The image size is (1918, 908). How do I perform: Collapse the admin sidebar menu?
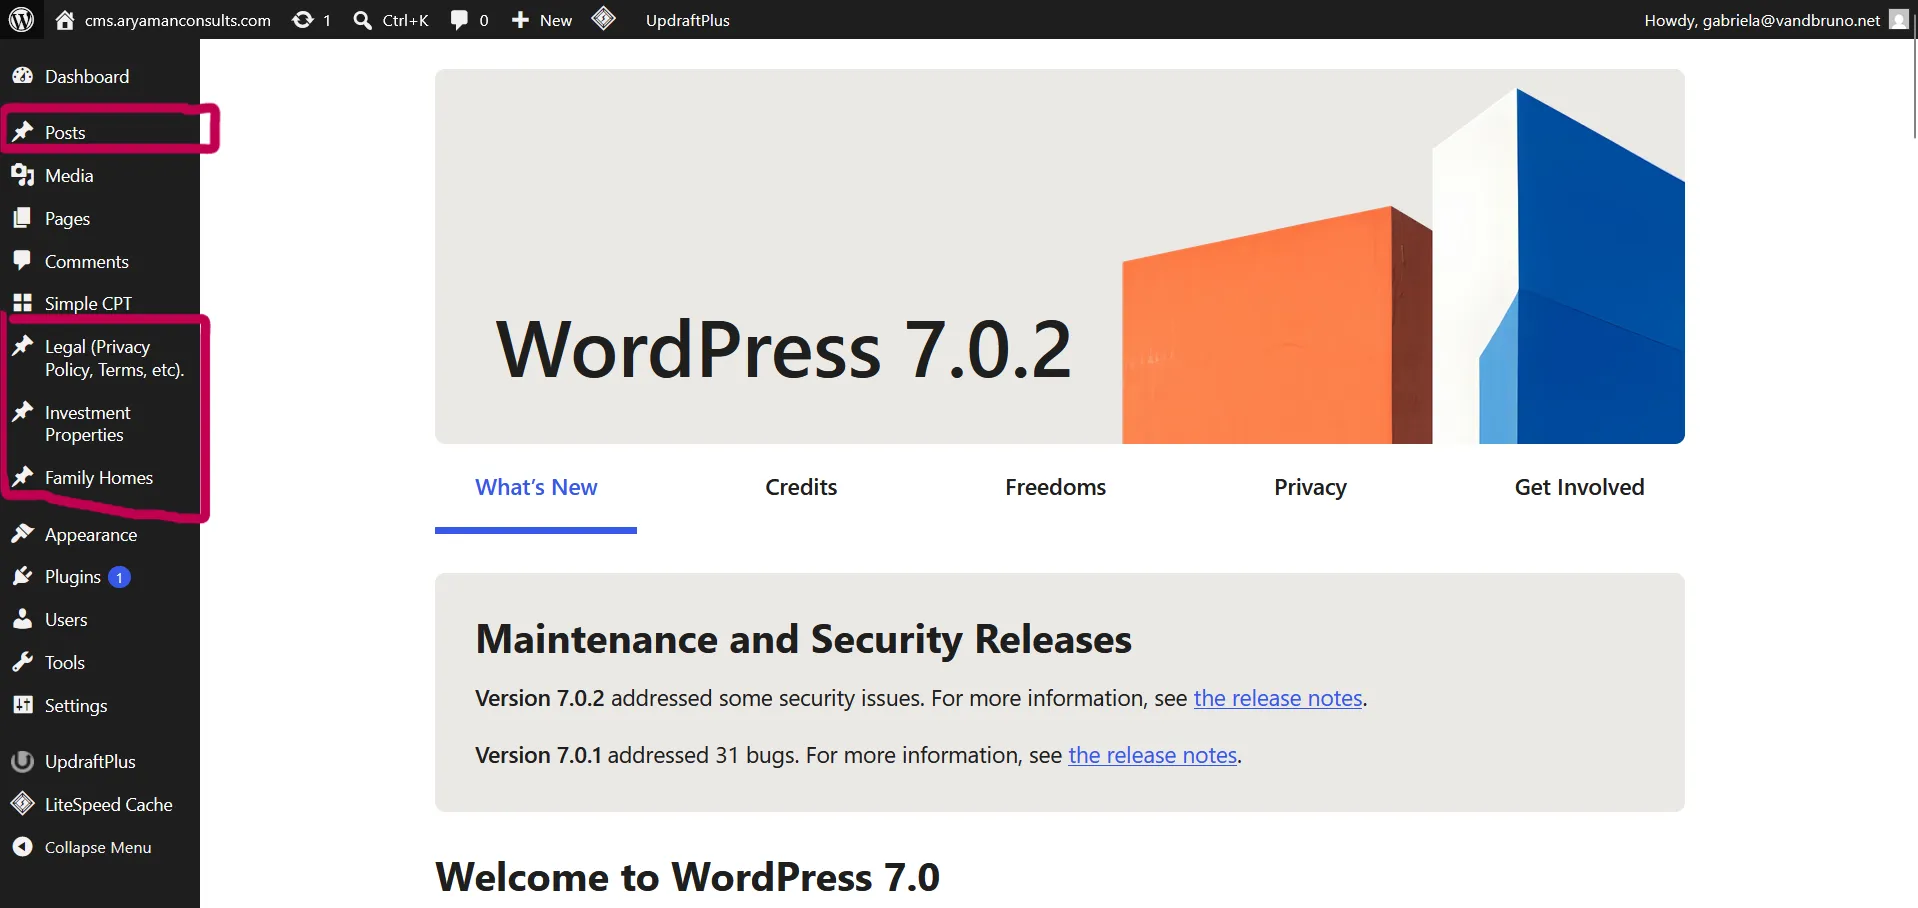click(100, 847)
